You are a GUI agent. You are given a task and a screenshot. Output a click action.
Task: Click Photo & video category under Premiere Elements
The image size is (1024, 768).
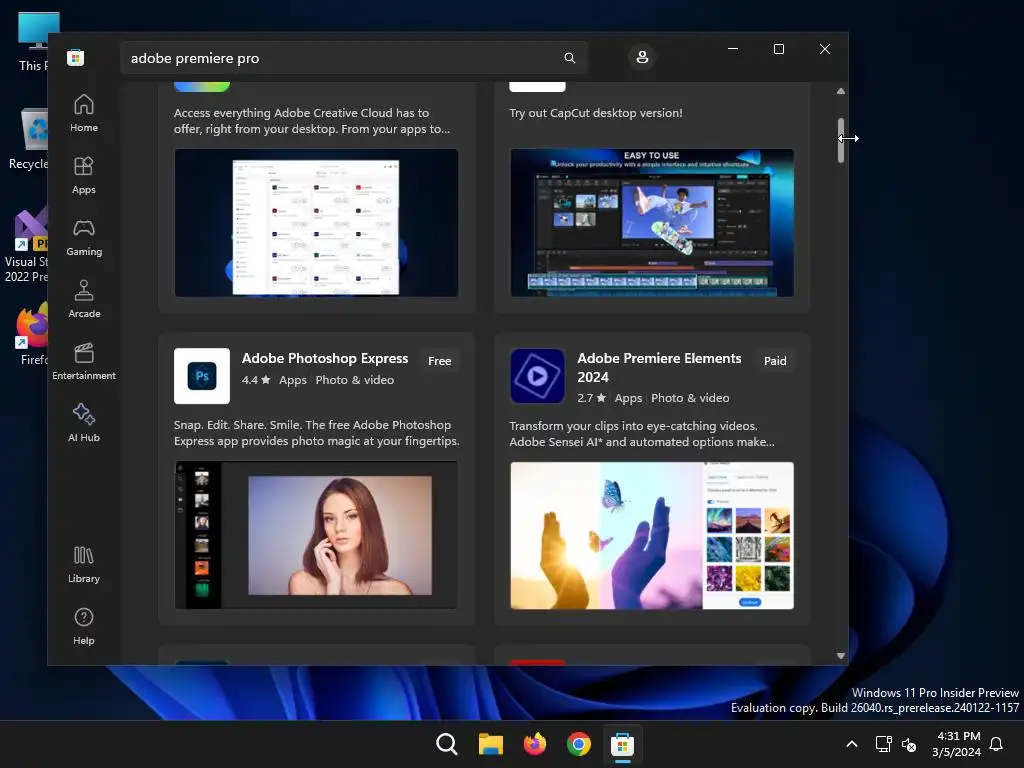690,398
